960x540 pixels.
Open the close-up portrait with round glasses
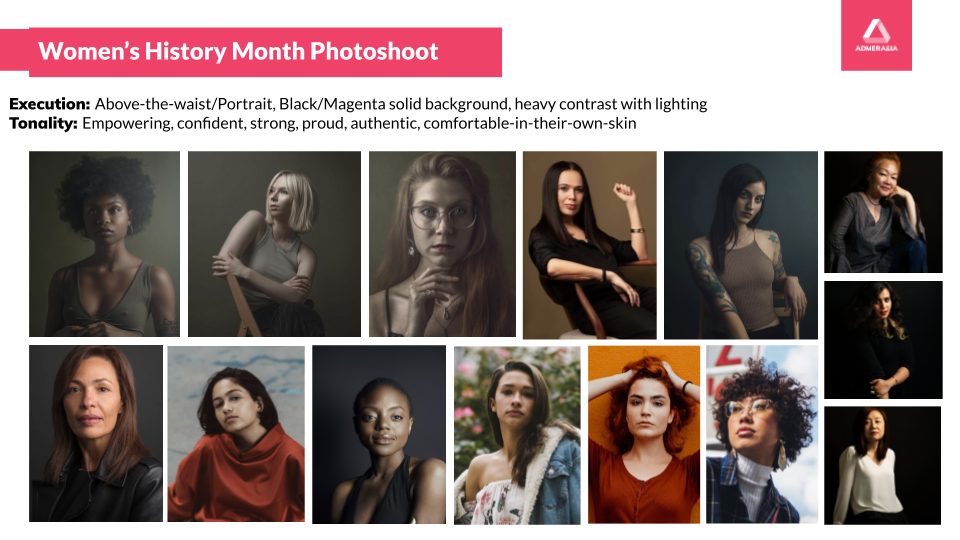click(x=442, y=244)
